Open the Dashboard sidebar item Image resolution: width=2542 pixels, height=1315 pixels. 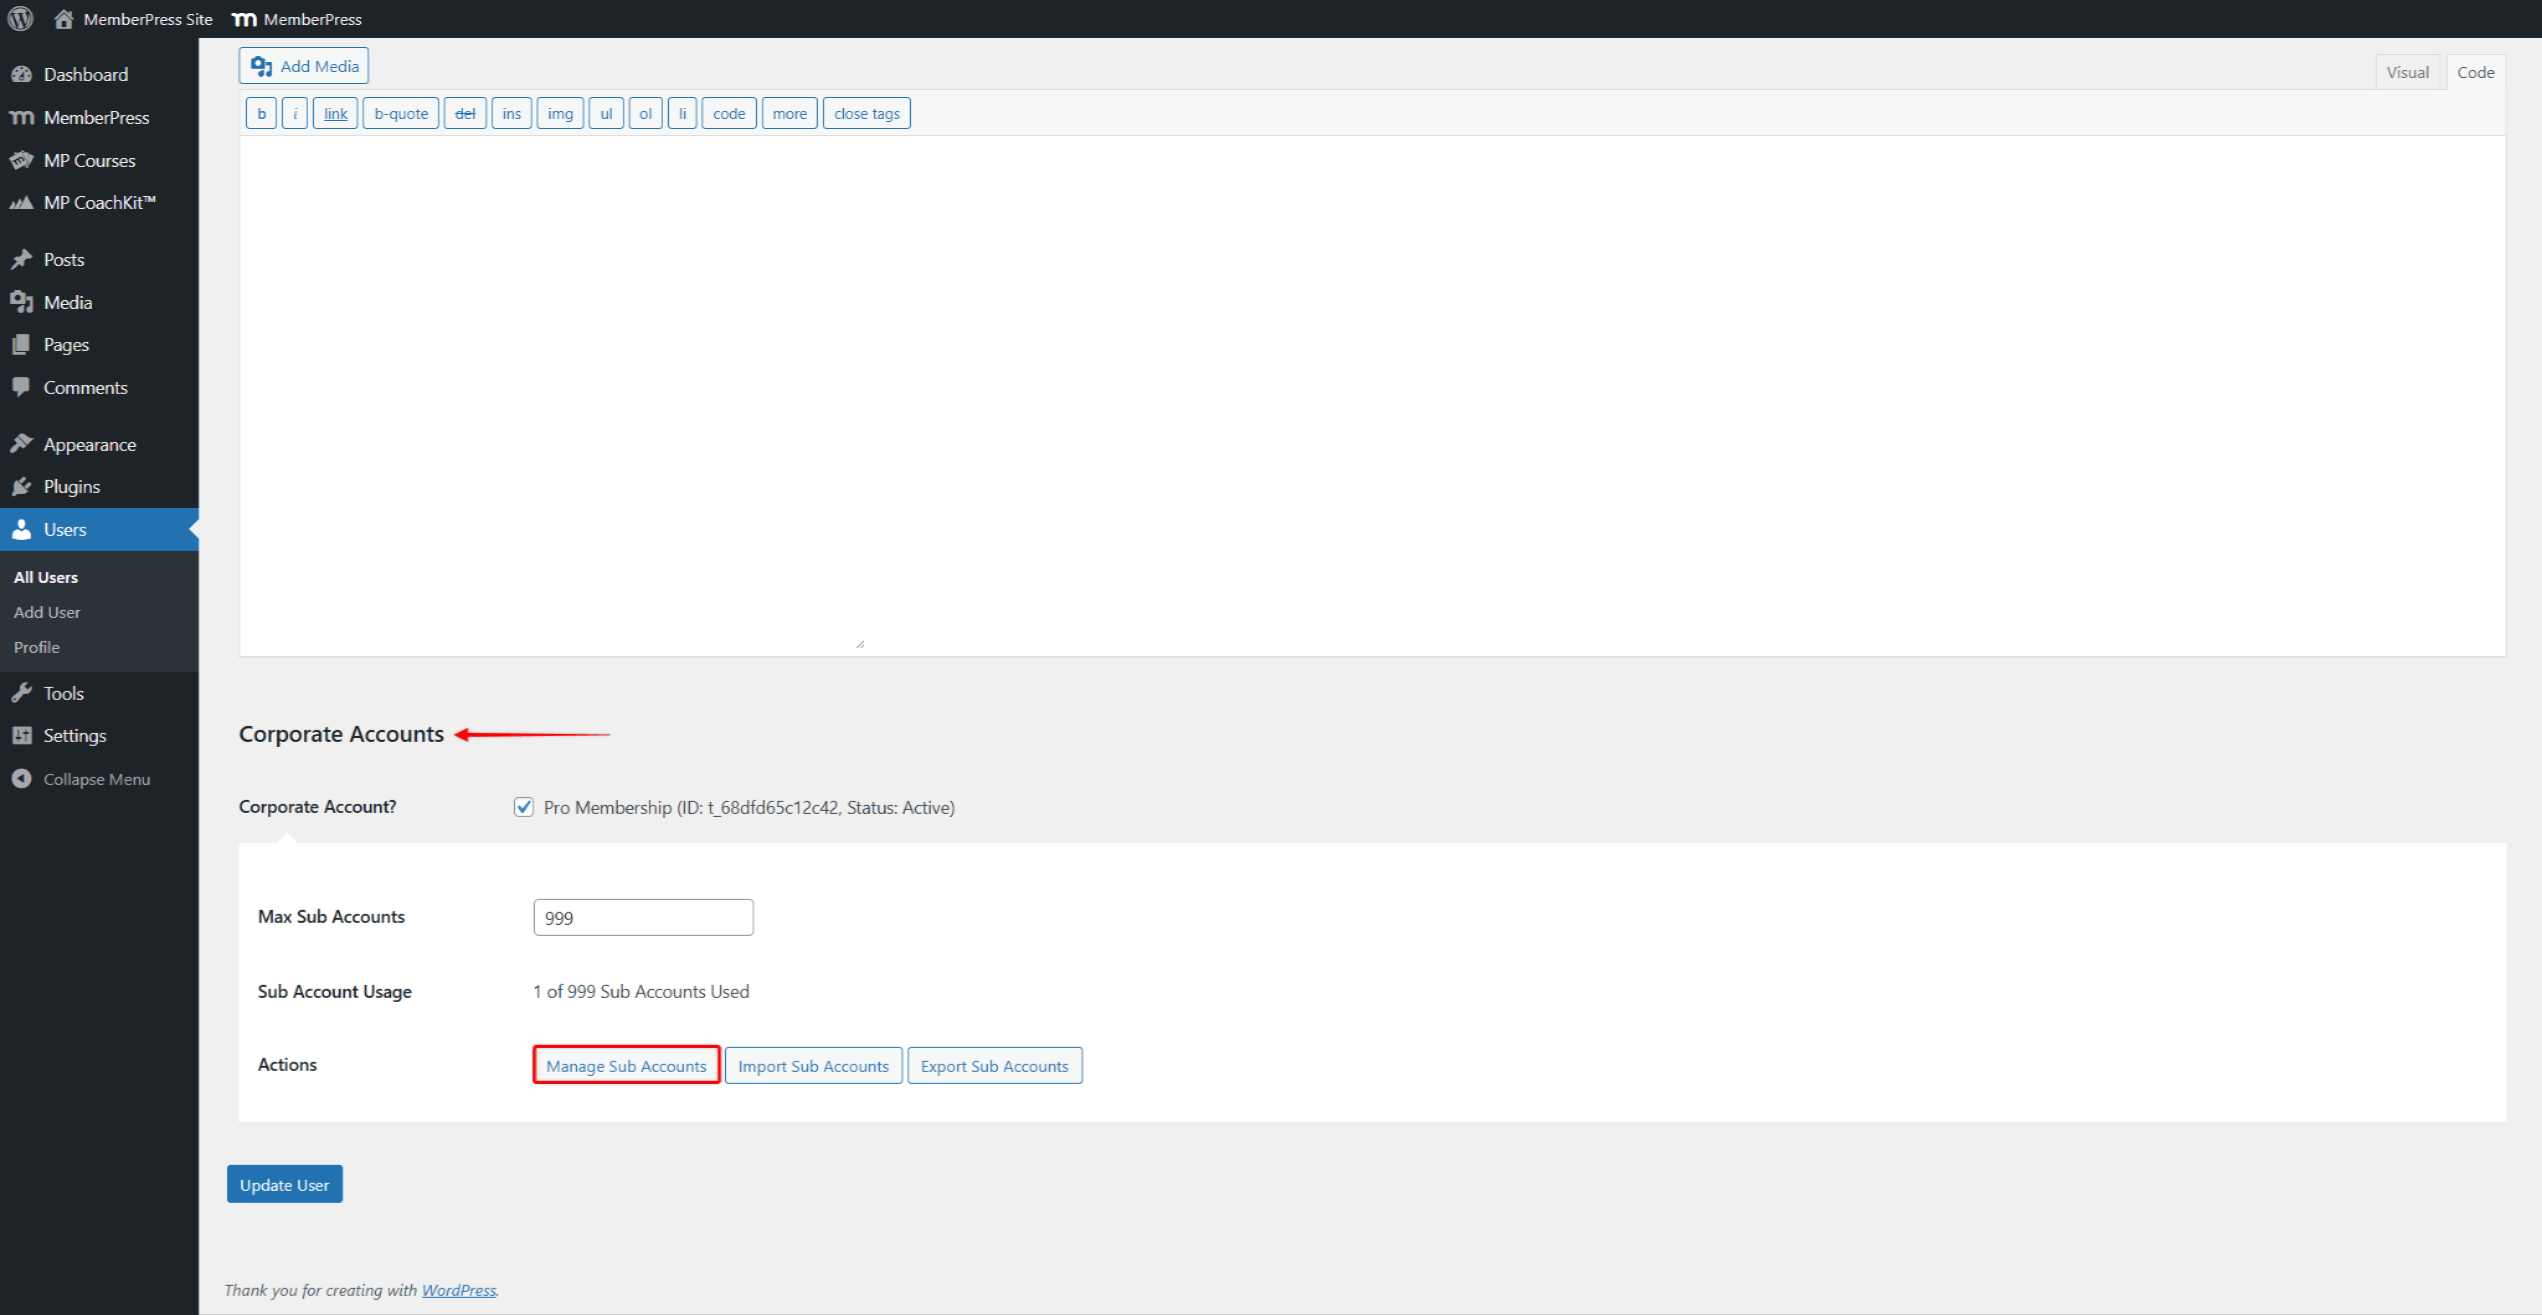coord(85,75)
